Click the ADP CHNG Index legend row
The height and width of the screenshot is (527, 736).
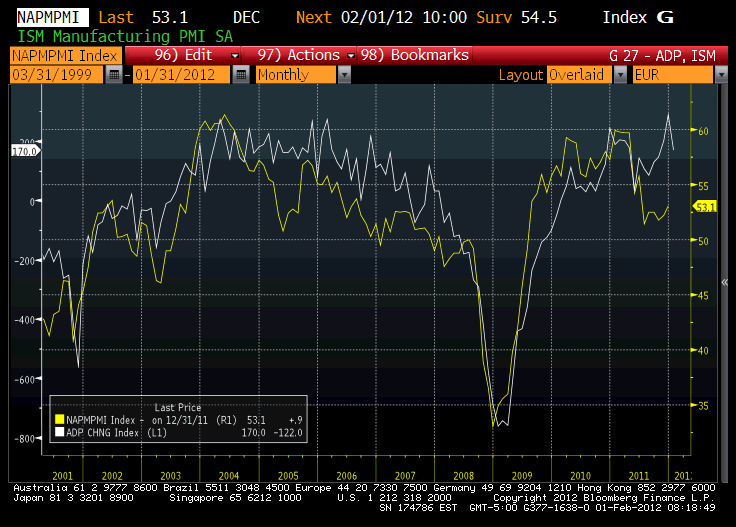178,432
